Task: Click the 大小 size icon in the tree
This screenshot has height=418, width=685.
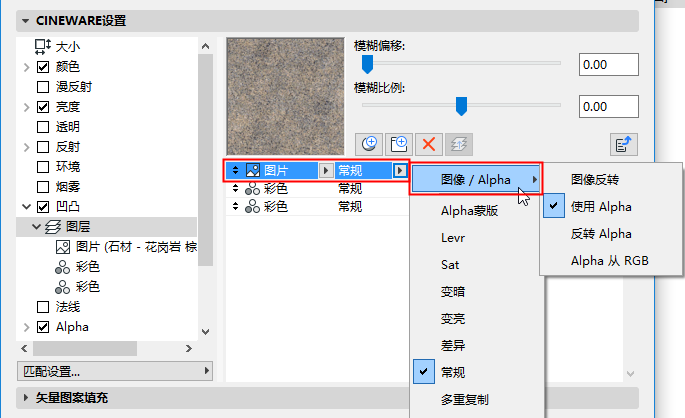Action: 43,46
